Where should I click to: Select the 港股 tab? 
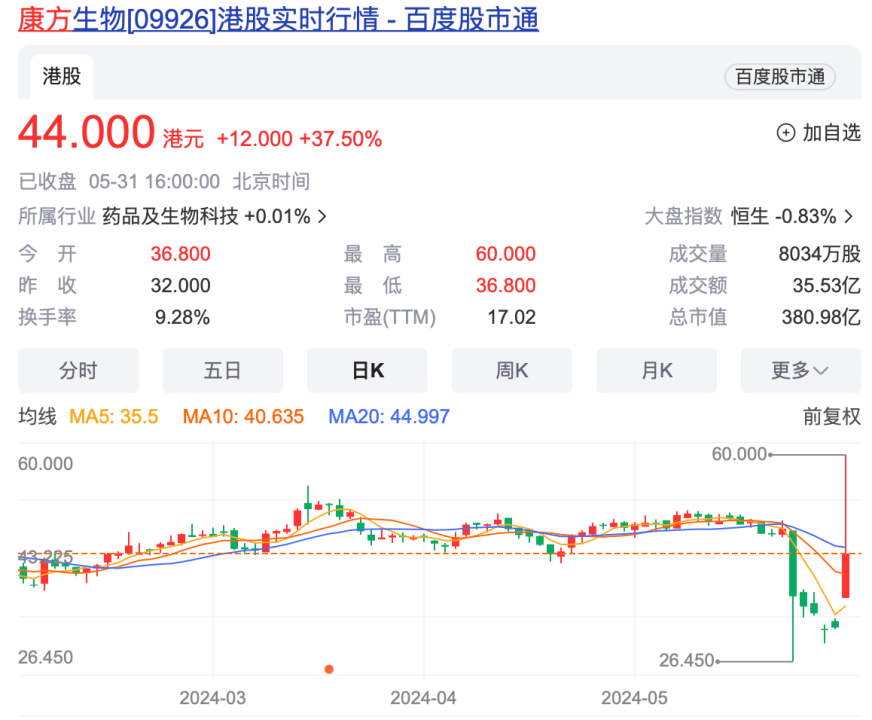coord(62,76)
